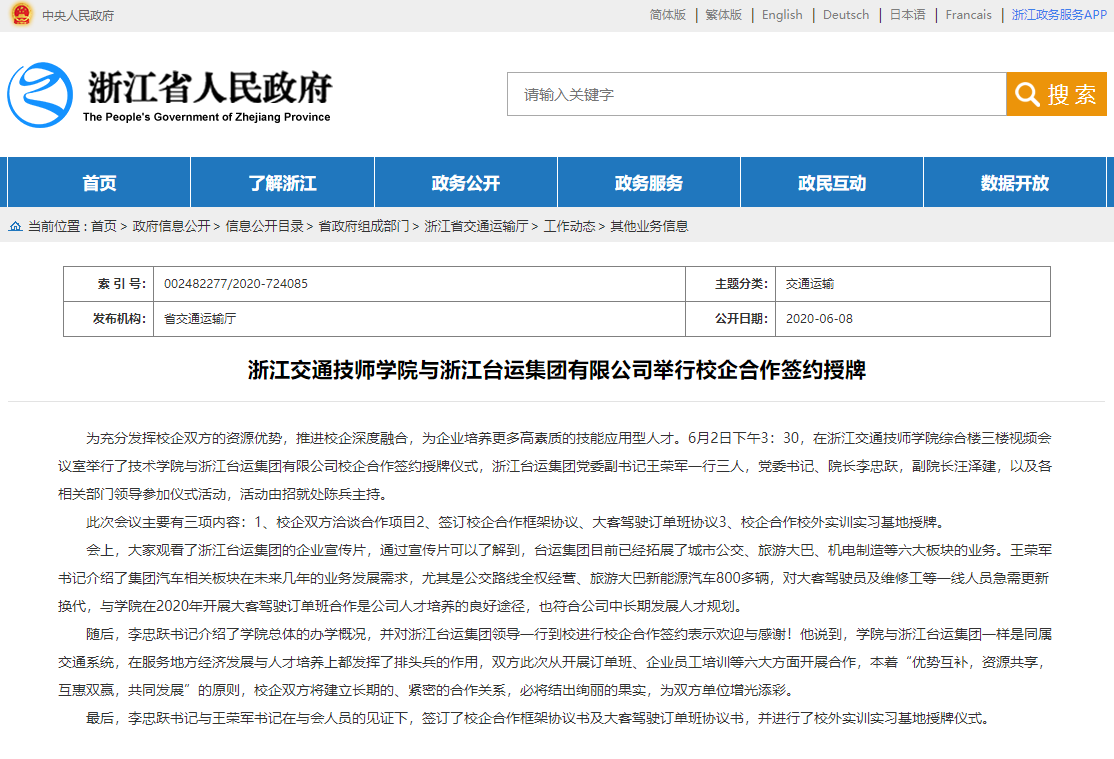Go to 其他业务信息 breadcrumb link

point(649,226)
